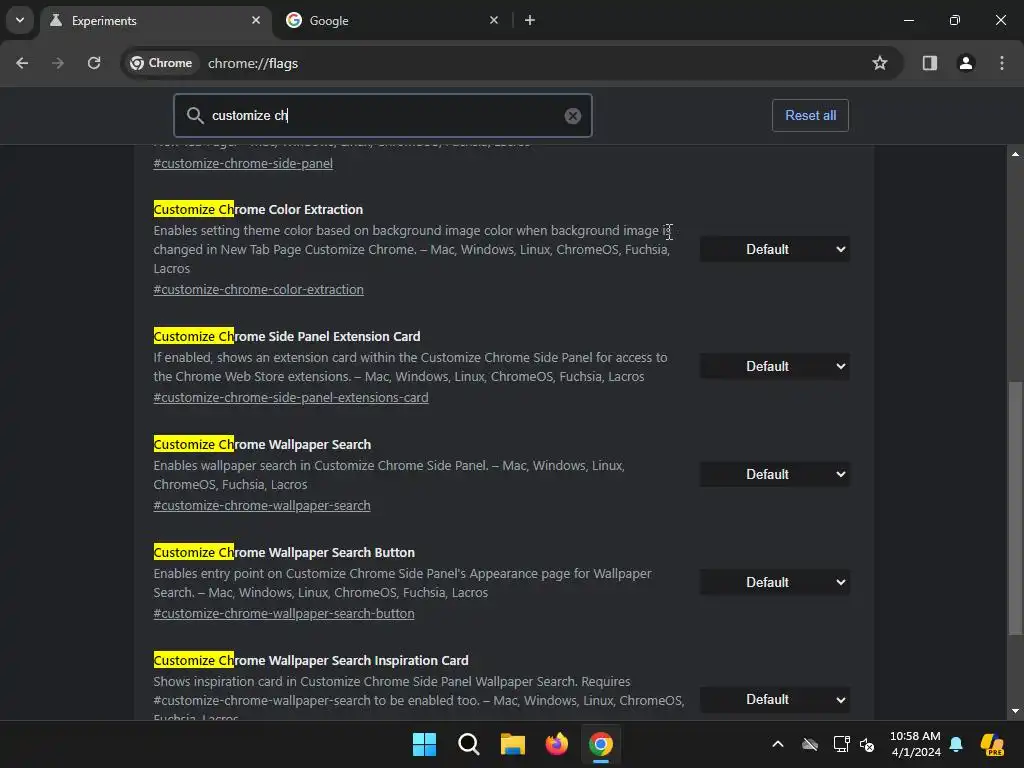
Task: Click Customize Chrome Wallpaper Search Button heading
Action: [284, 552]
